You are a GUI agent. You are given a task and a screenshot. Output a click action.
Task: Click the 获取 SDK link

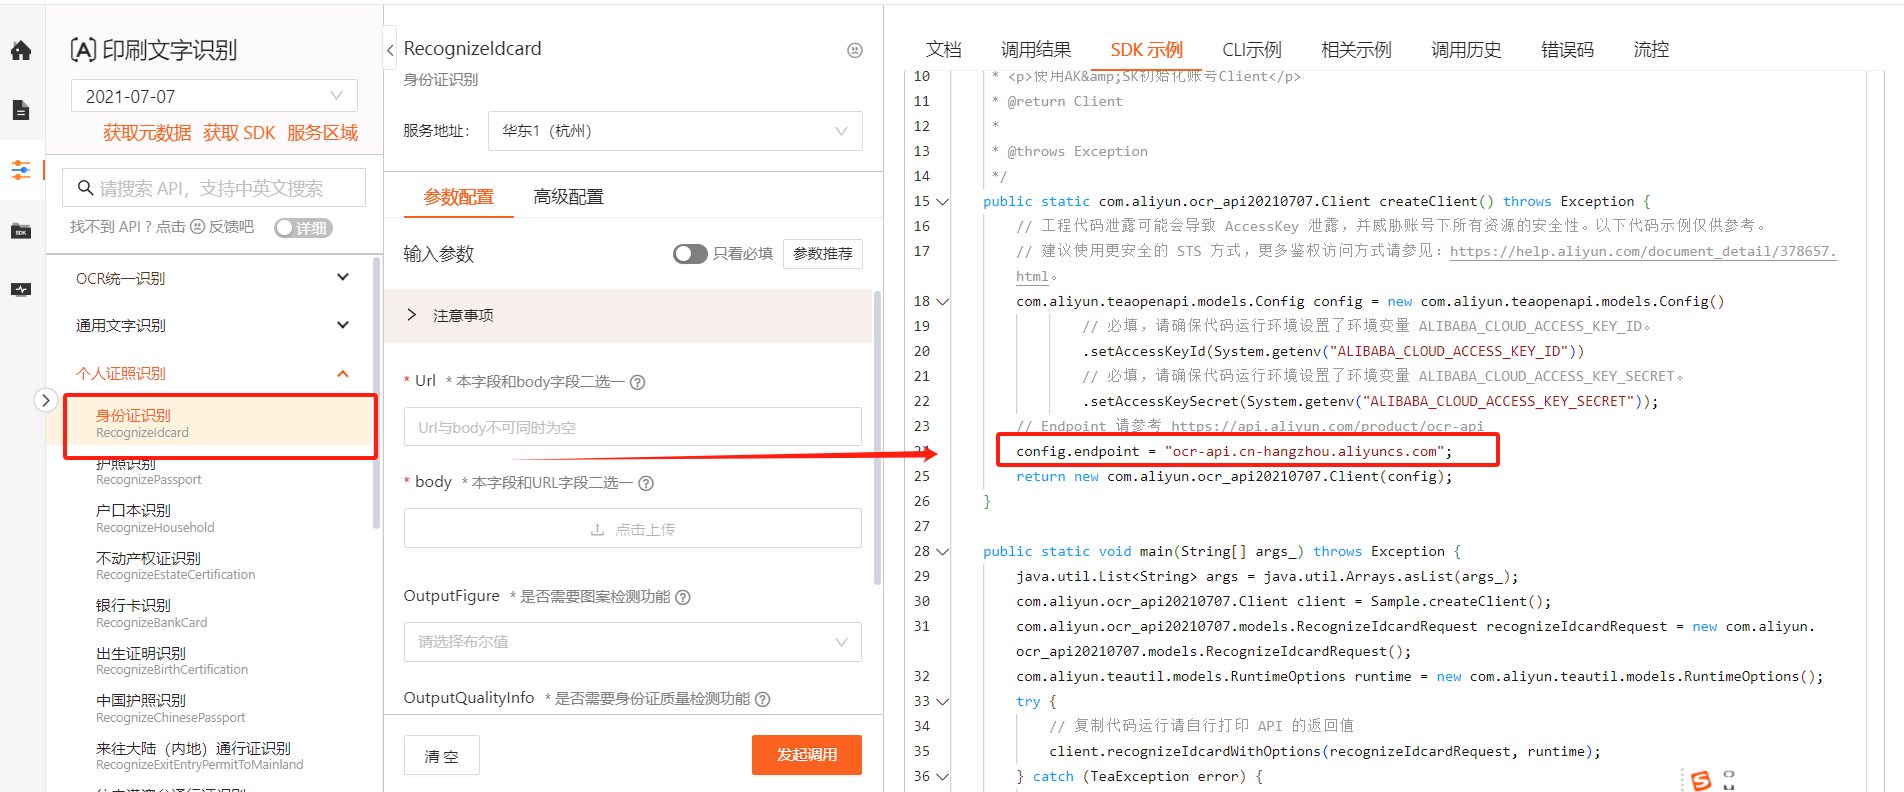click(239, 133)
